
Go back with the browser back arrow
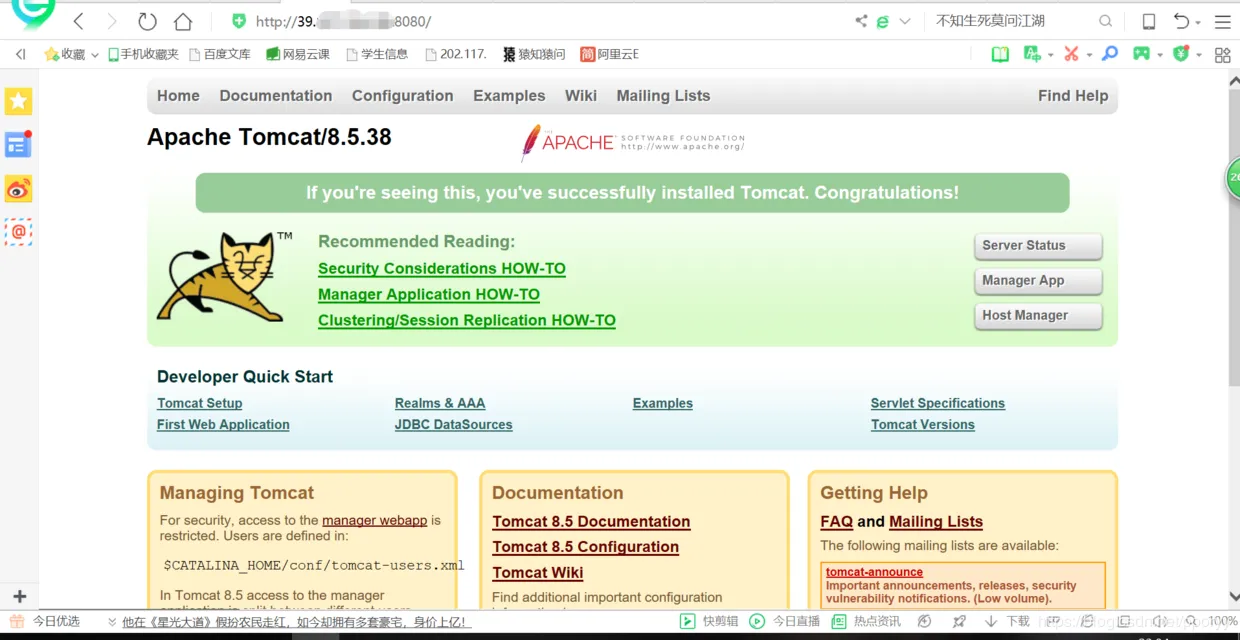[79, 21]
